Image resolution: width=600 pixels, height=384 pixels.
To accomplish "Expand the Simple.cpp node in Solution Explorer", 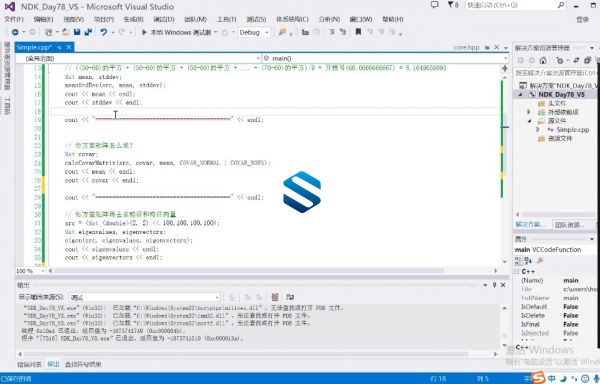I will click(x=538, y=130).
